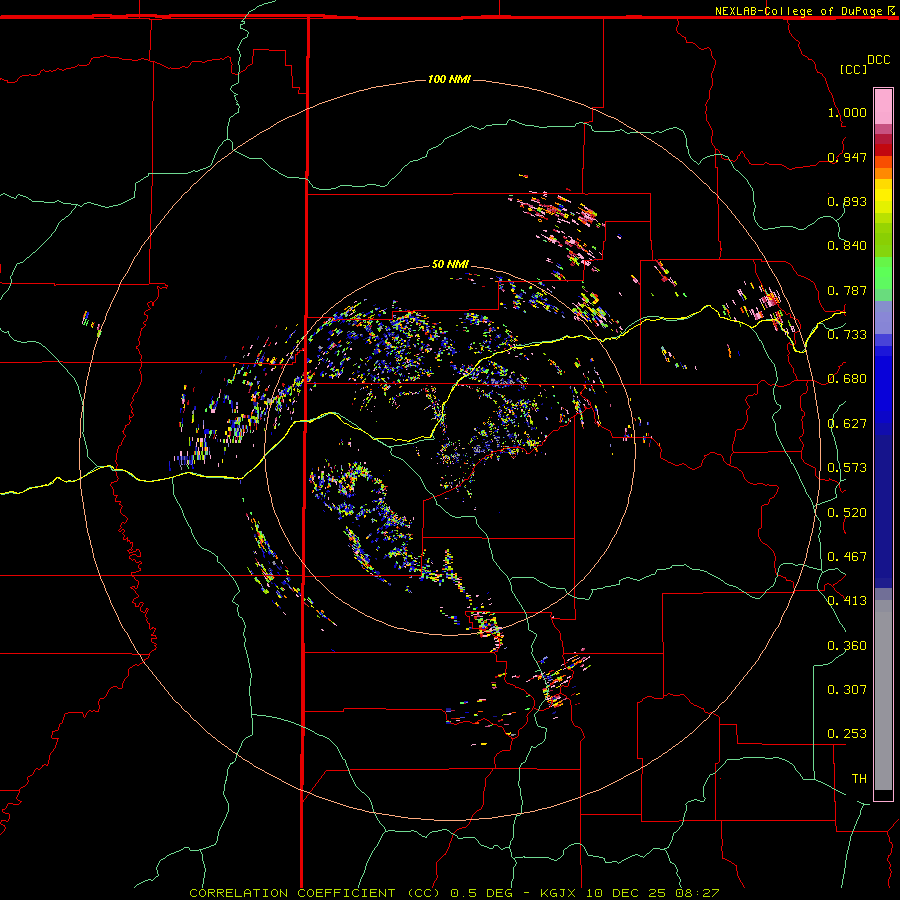Screen dimensions: 900x900
Task: Click the 0.413 scale value
Action: coord(847,601)
